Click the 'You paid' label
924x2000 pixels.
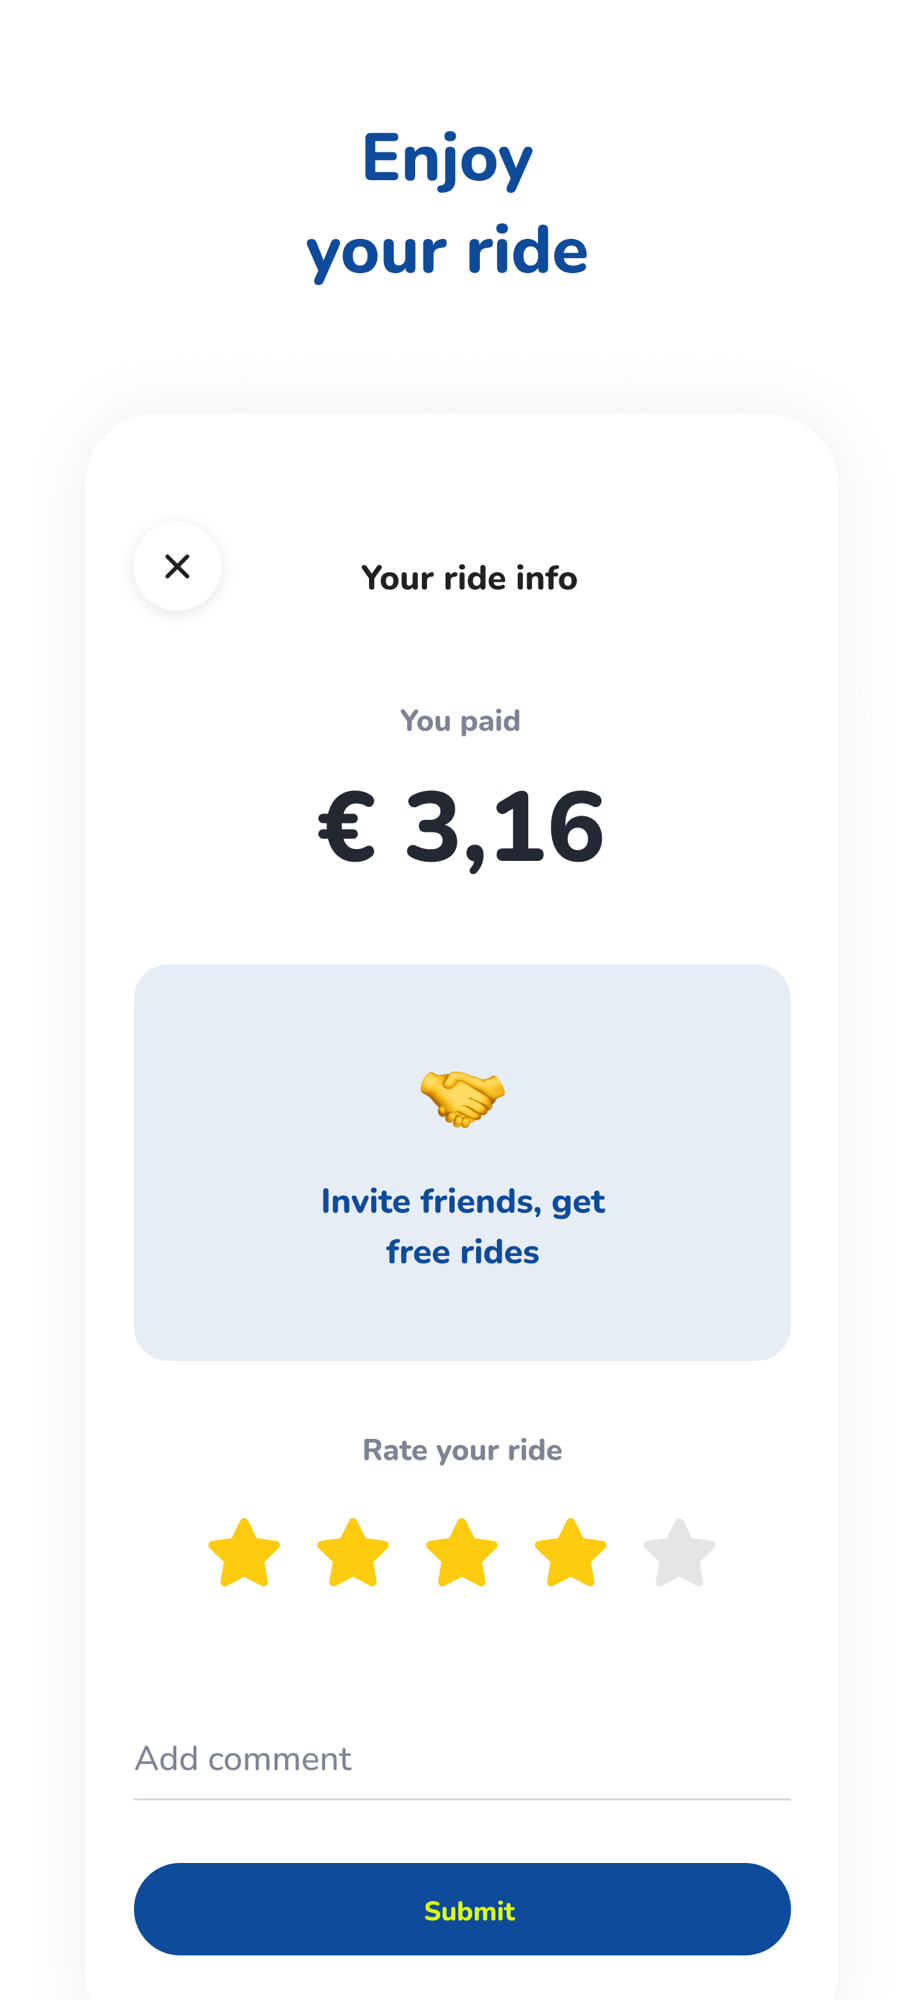[460, 721]
